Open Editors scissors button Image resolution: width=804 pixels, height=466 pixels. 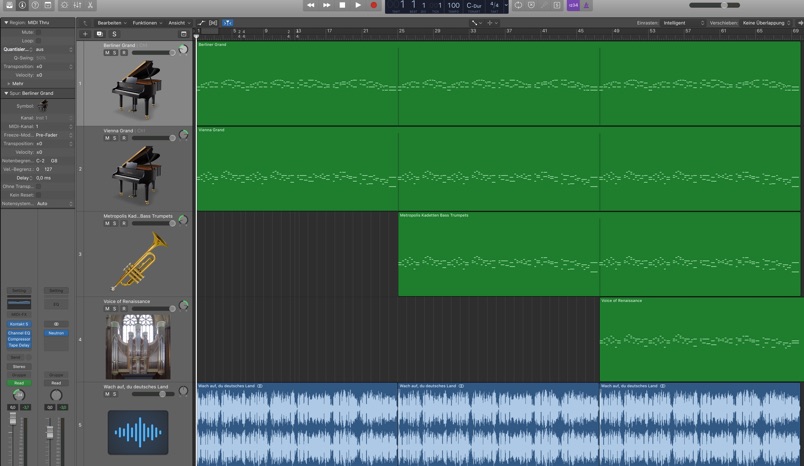(90, 5)
